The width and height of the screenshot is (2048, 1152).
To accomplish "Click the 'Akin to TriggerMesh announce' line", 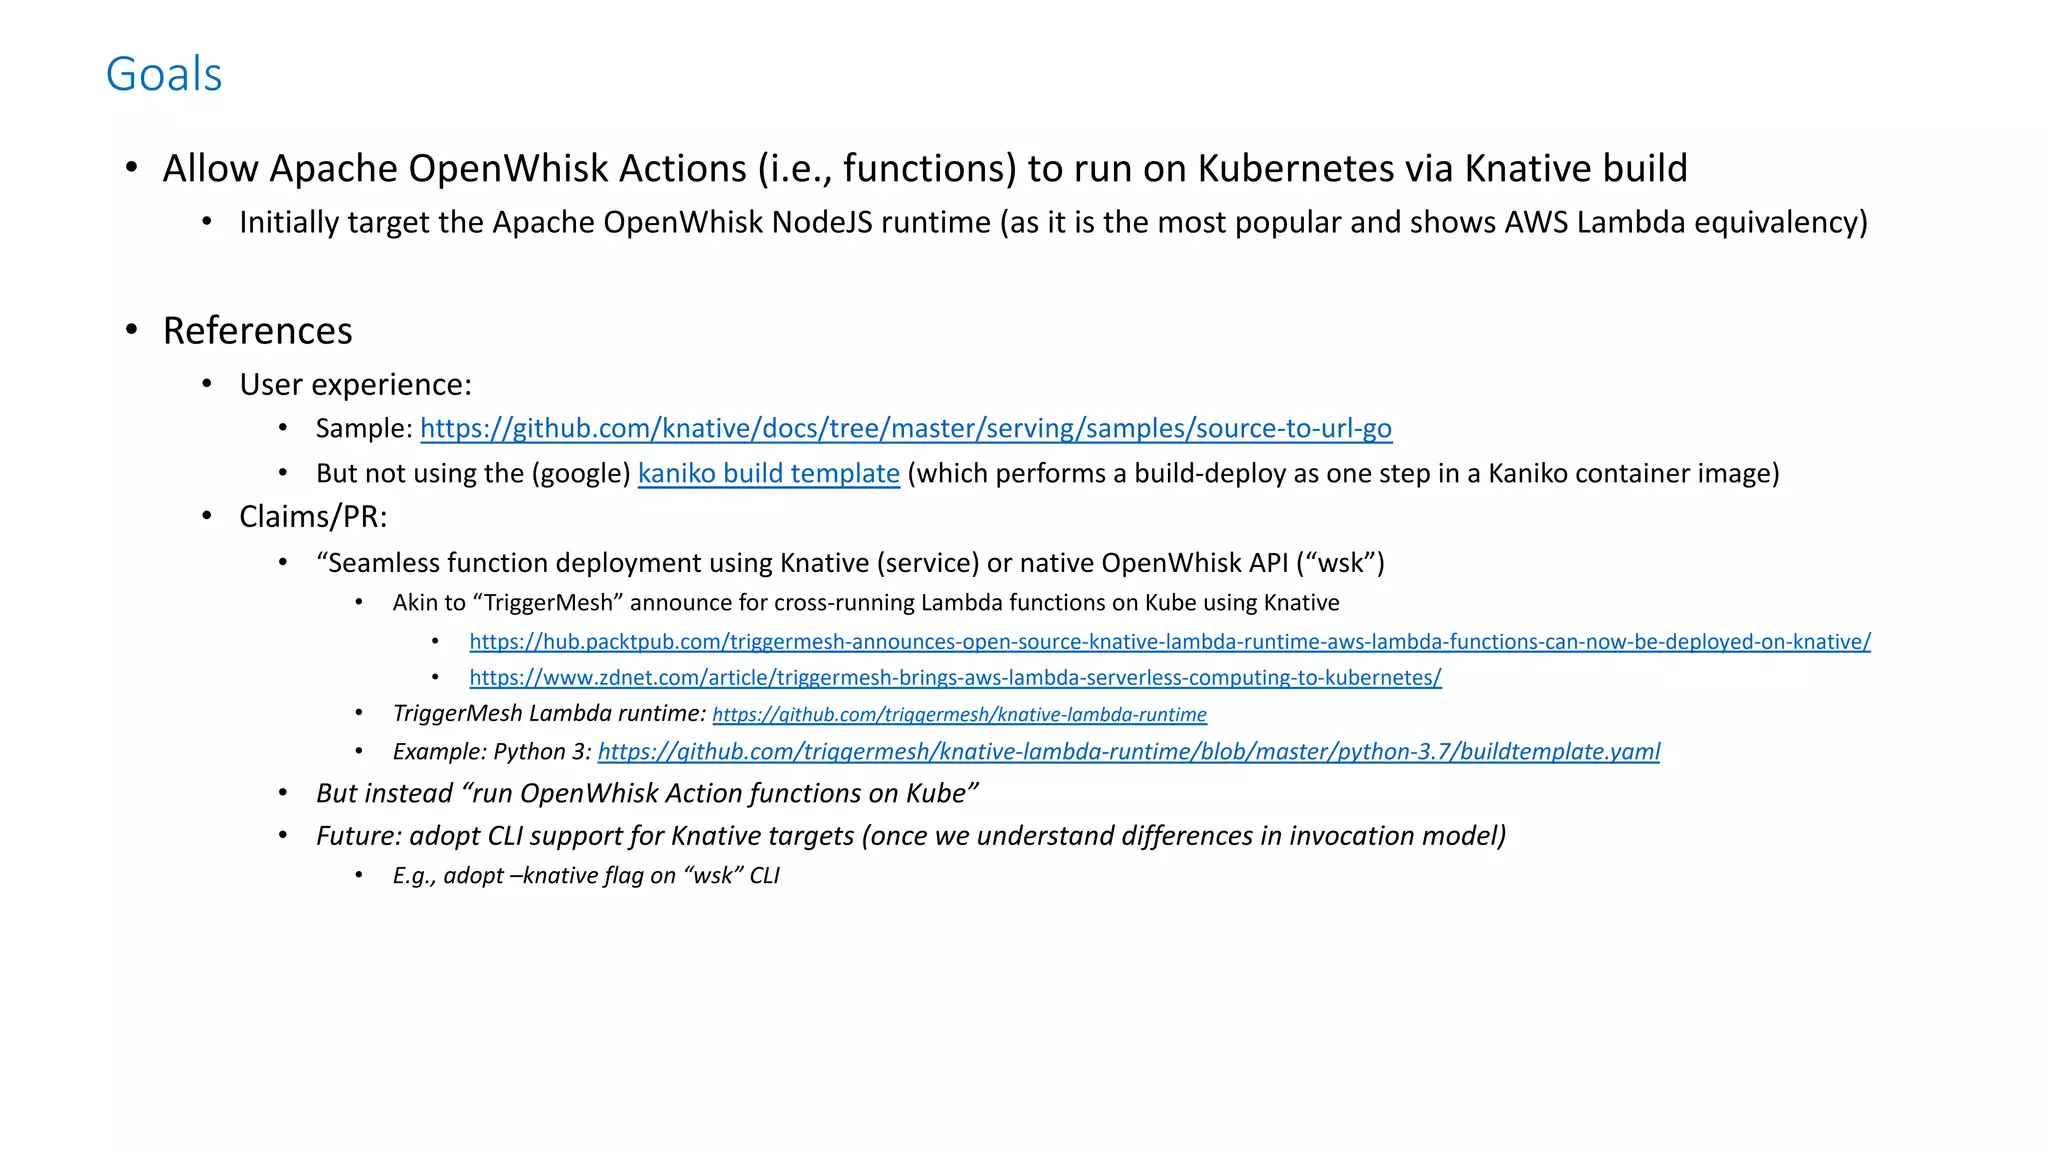I will pos(865,603).
